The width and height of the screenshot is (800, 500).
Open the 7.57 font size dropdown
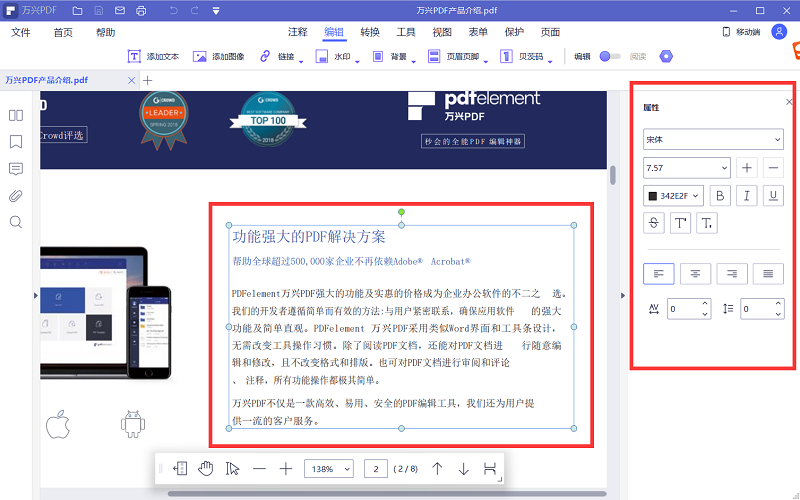tap(686, 167)
